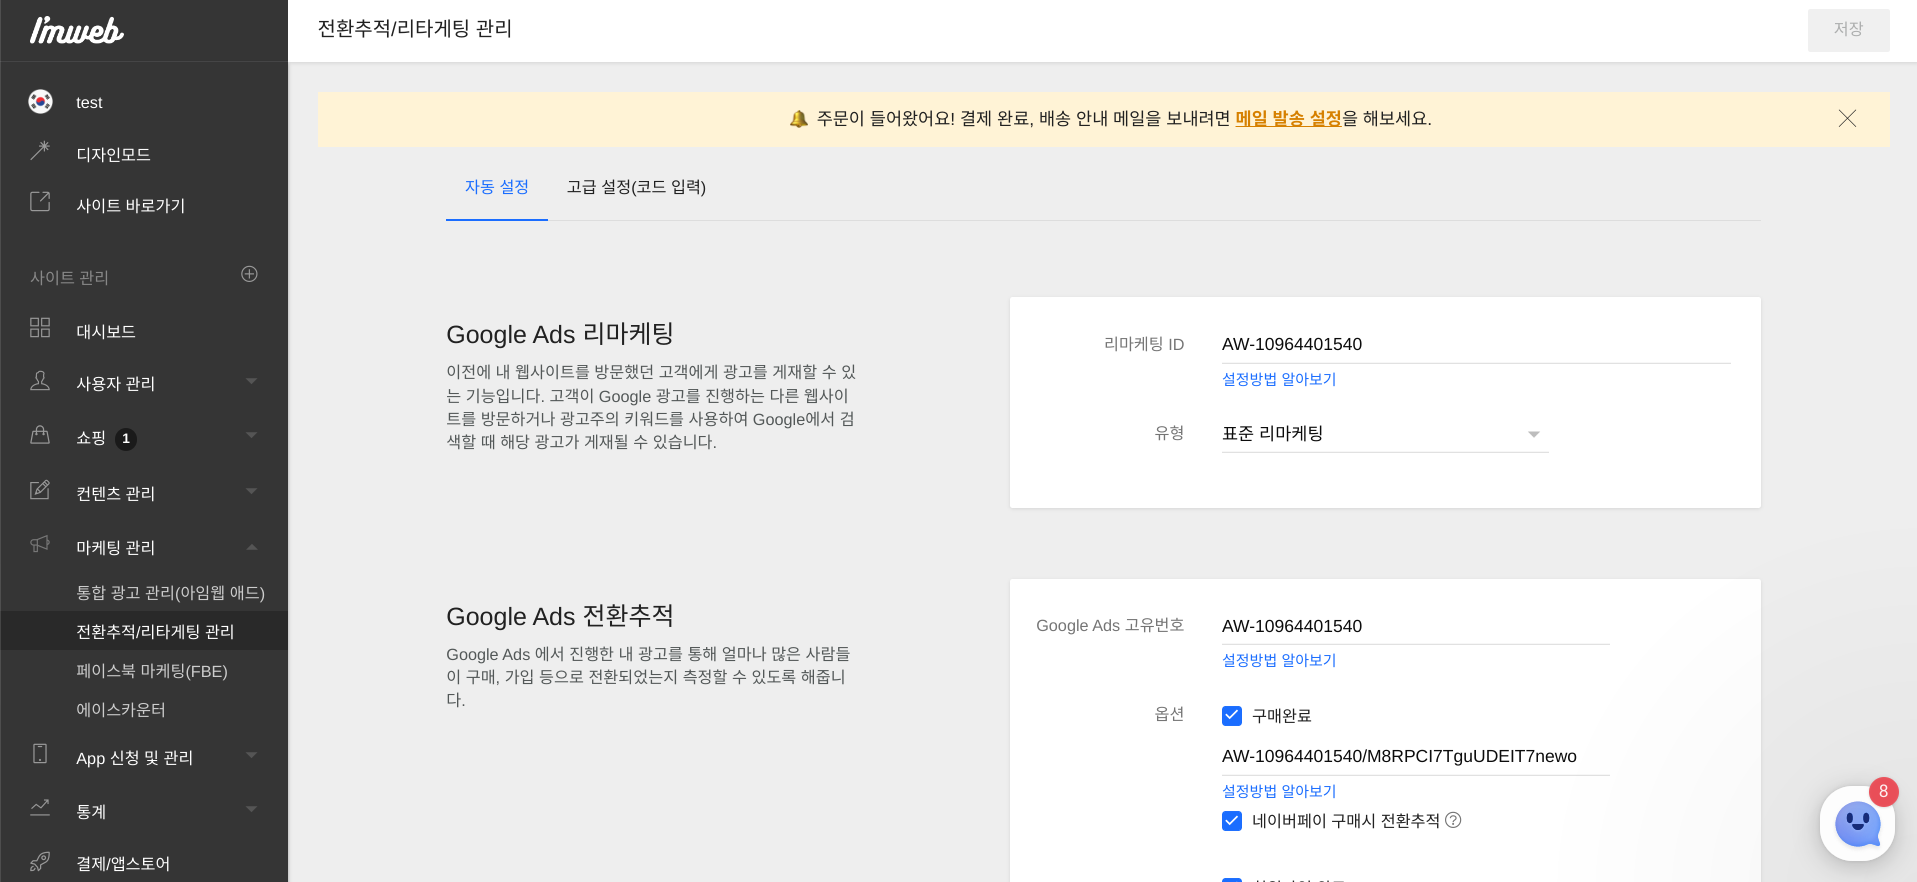
Task: Click the payment/app store rocket icon
Action: (x=40, y=861)
